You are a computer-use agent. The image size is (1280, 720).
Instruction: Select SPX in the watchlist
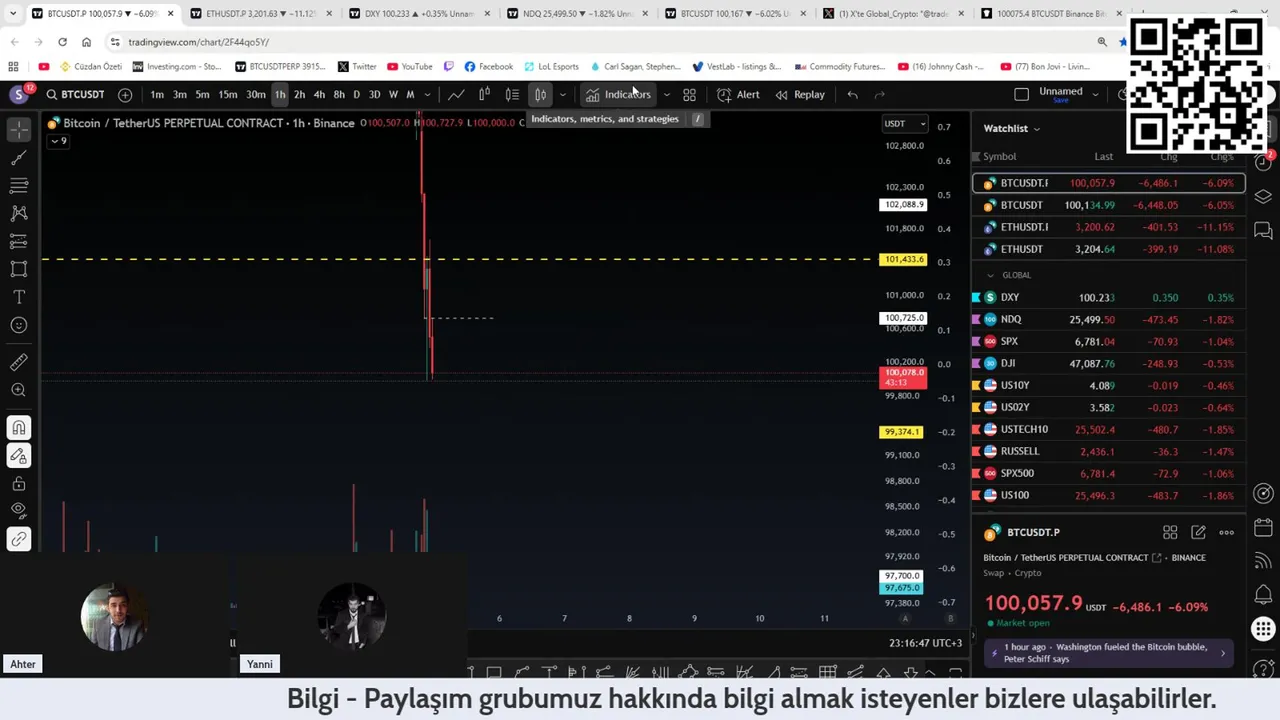(x=1108, y=341)
